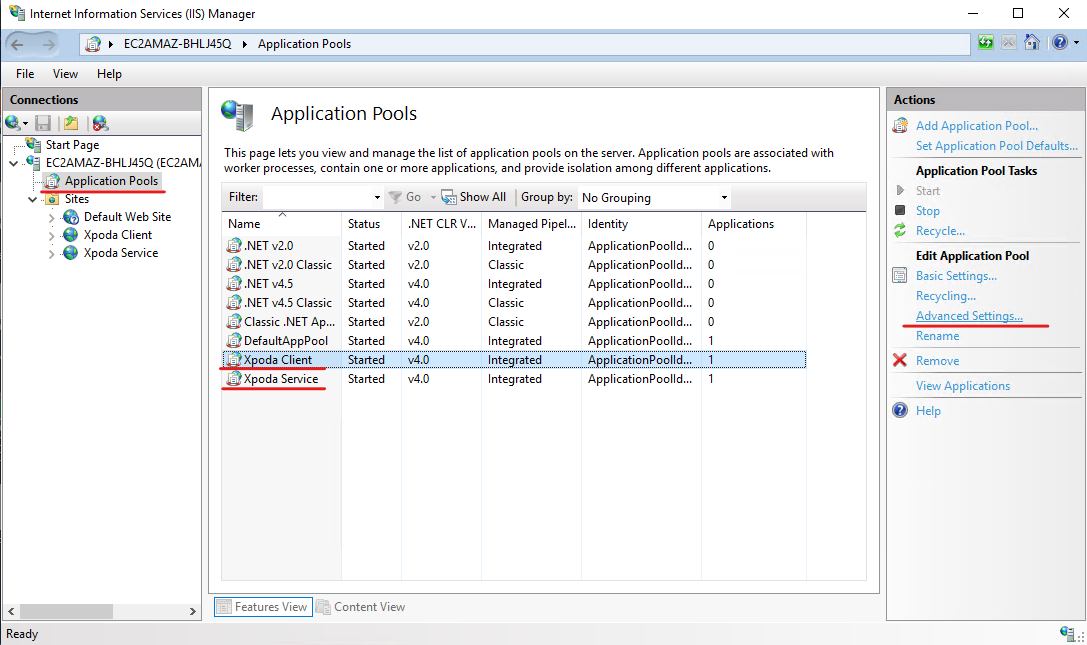Open the Help dropdown arrow in the top bar

click(x=1077, y=43)
